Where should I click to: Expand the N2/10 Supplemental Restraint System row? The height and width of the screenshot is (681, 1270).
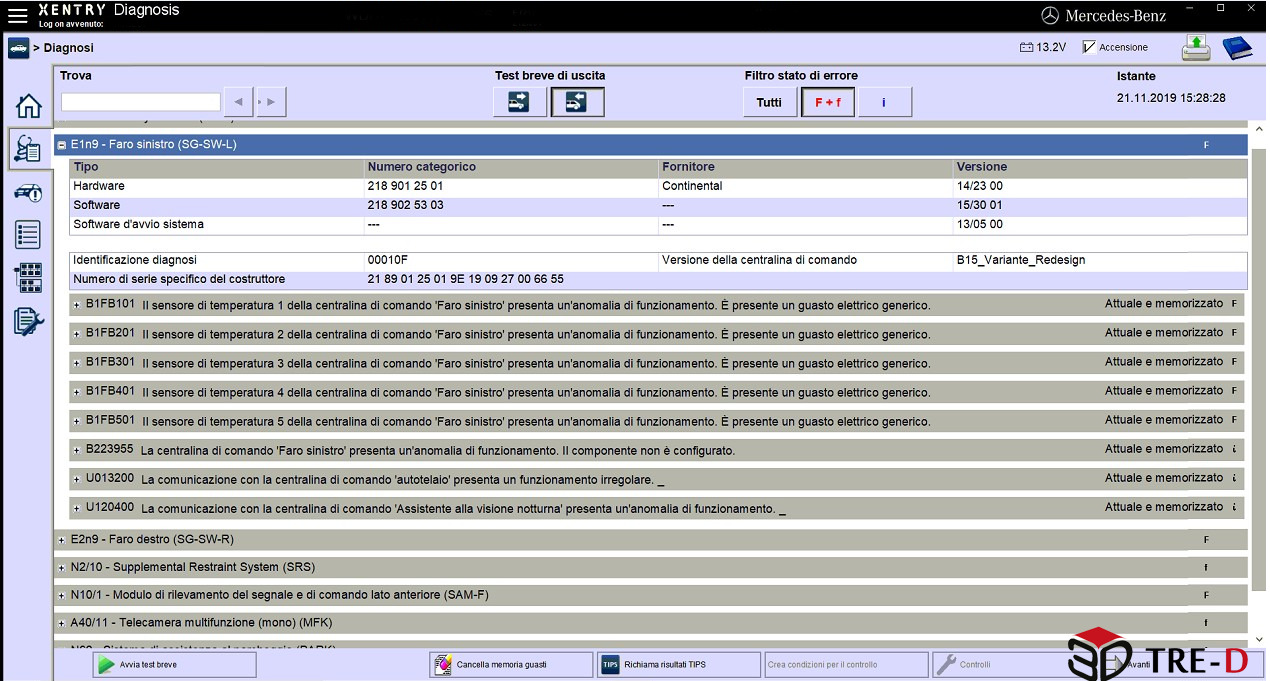click(62, 568)
